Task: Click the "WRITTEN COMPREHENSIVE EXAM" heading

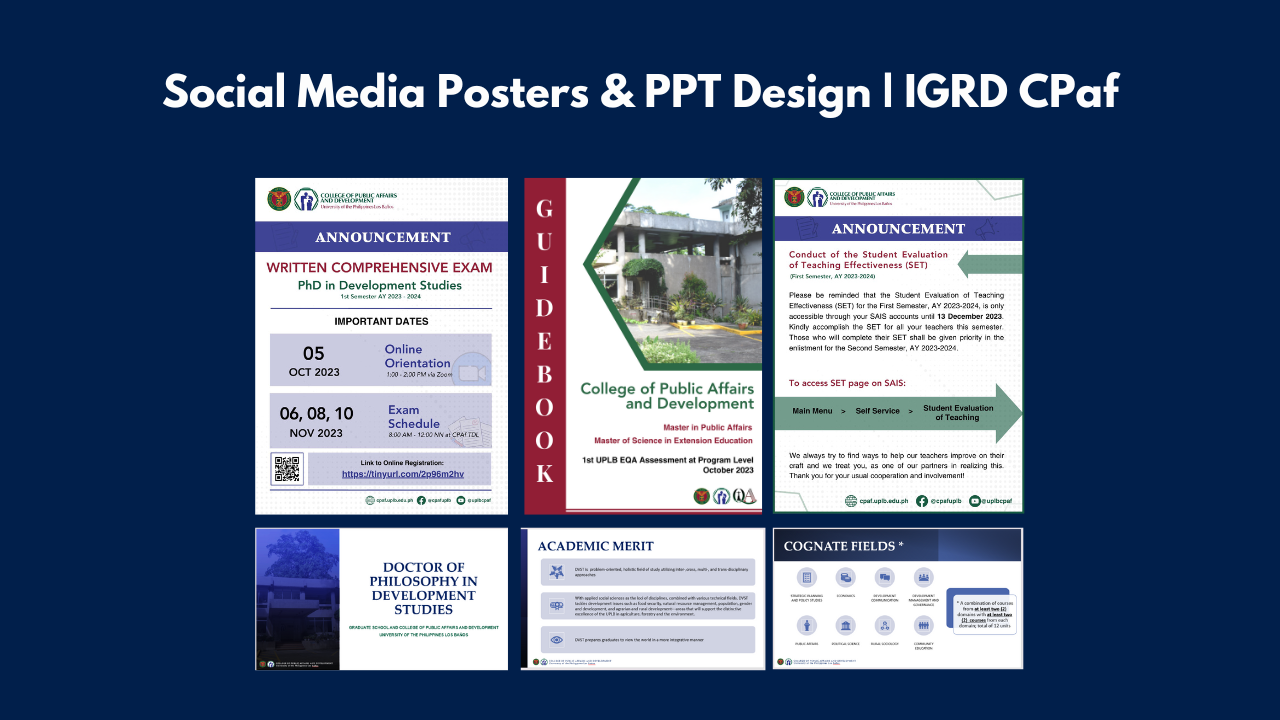Action: [379, 267]
